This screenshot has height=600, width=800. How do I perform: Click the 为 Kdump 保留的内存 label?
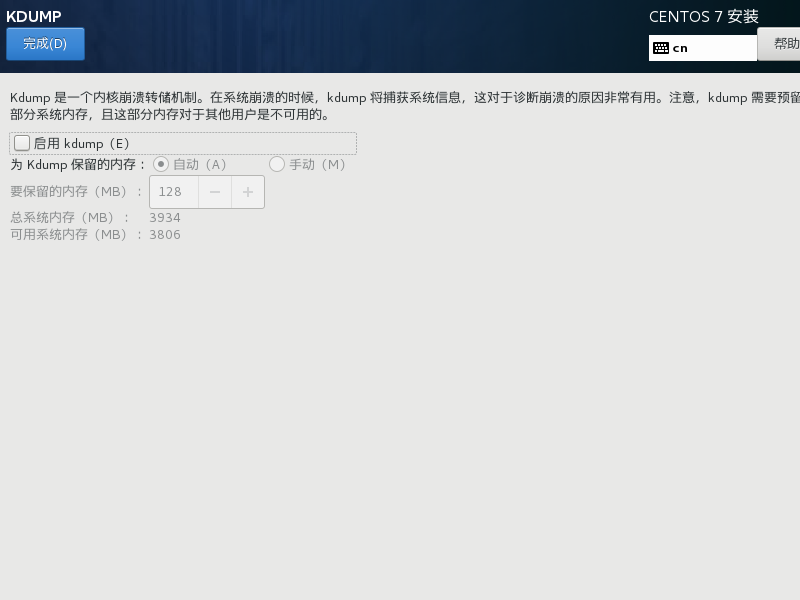pos(78,164)
